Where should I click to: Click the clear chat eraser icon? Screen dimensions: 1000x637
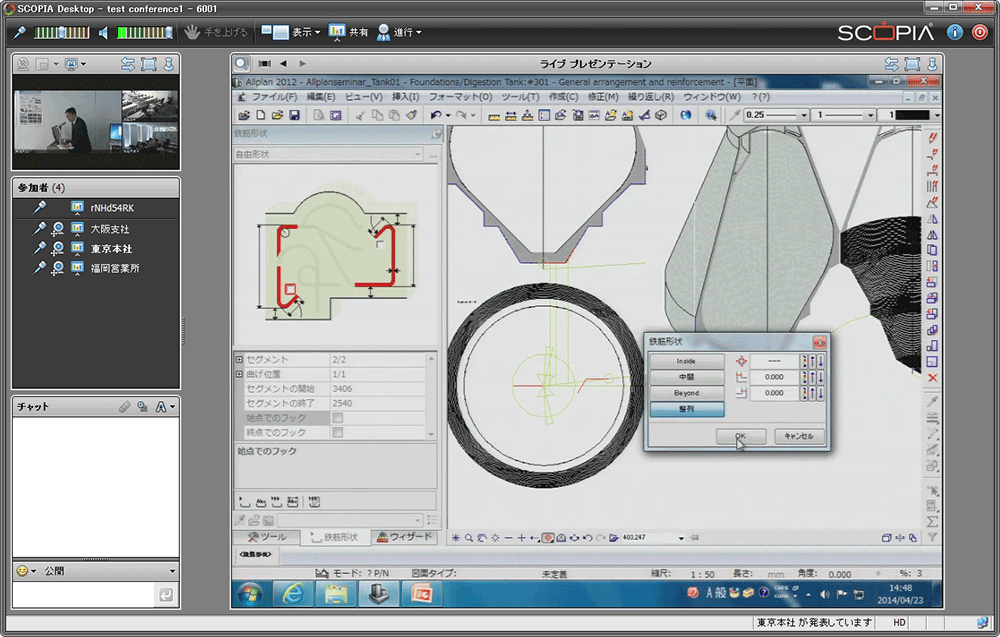pos(125,407)
